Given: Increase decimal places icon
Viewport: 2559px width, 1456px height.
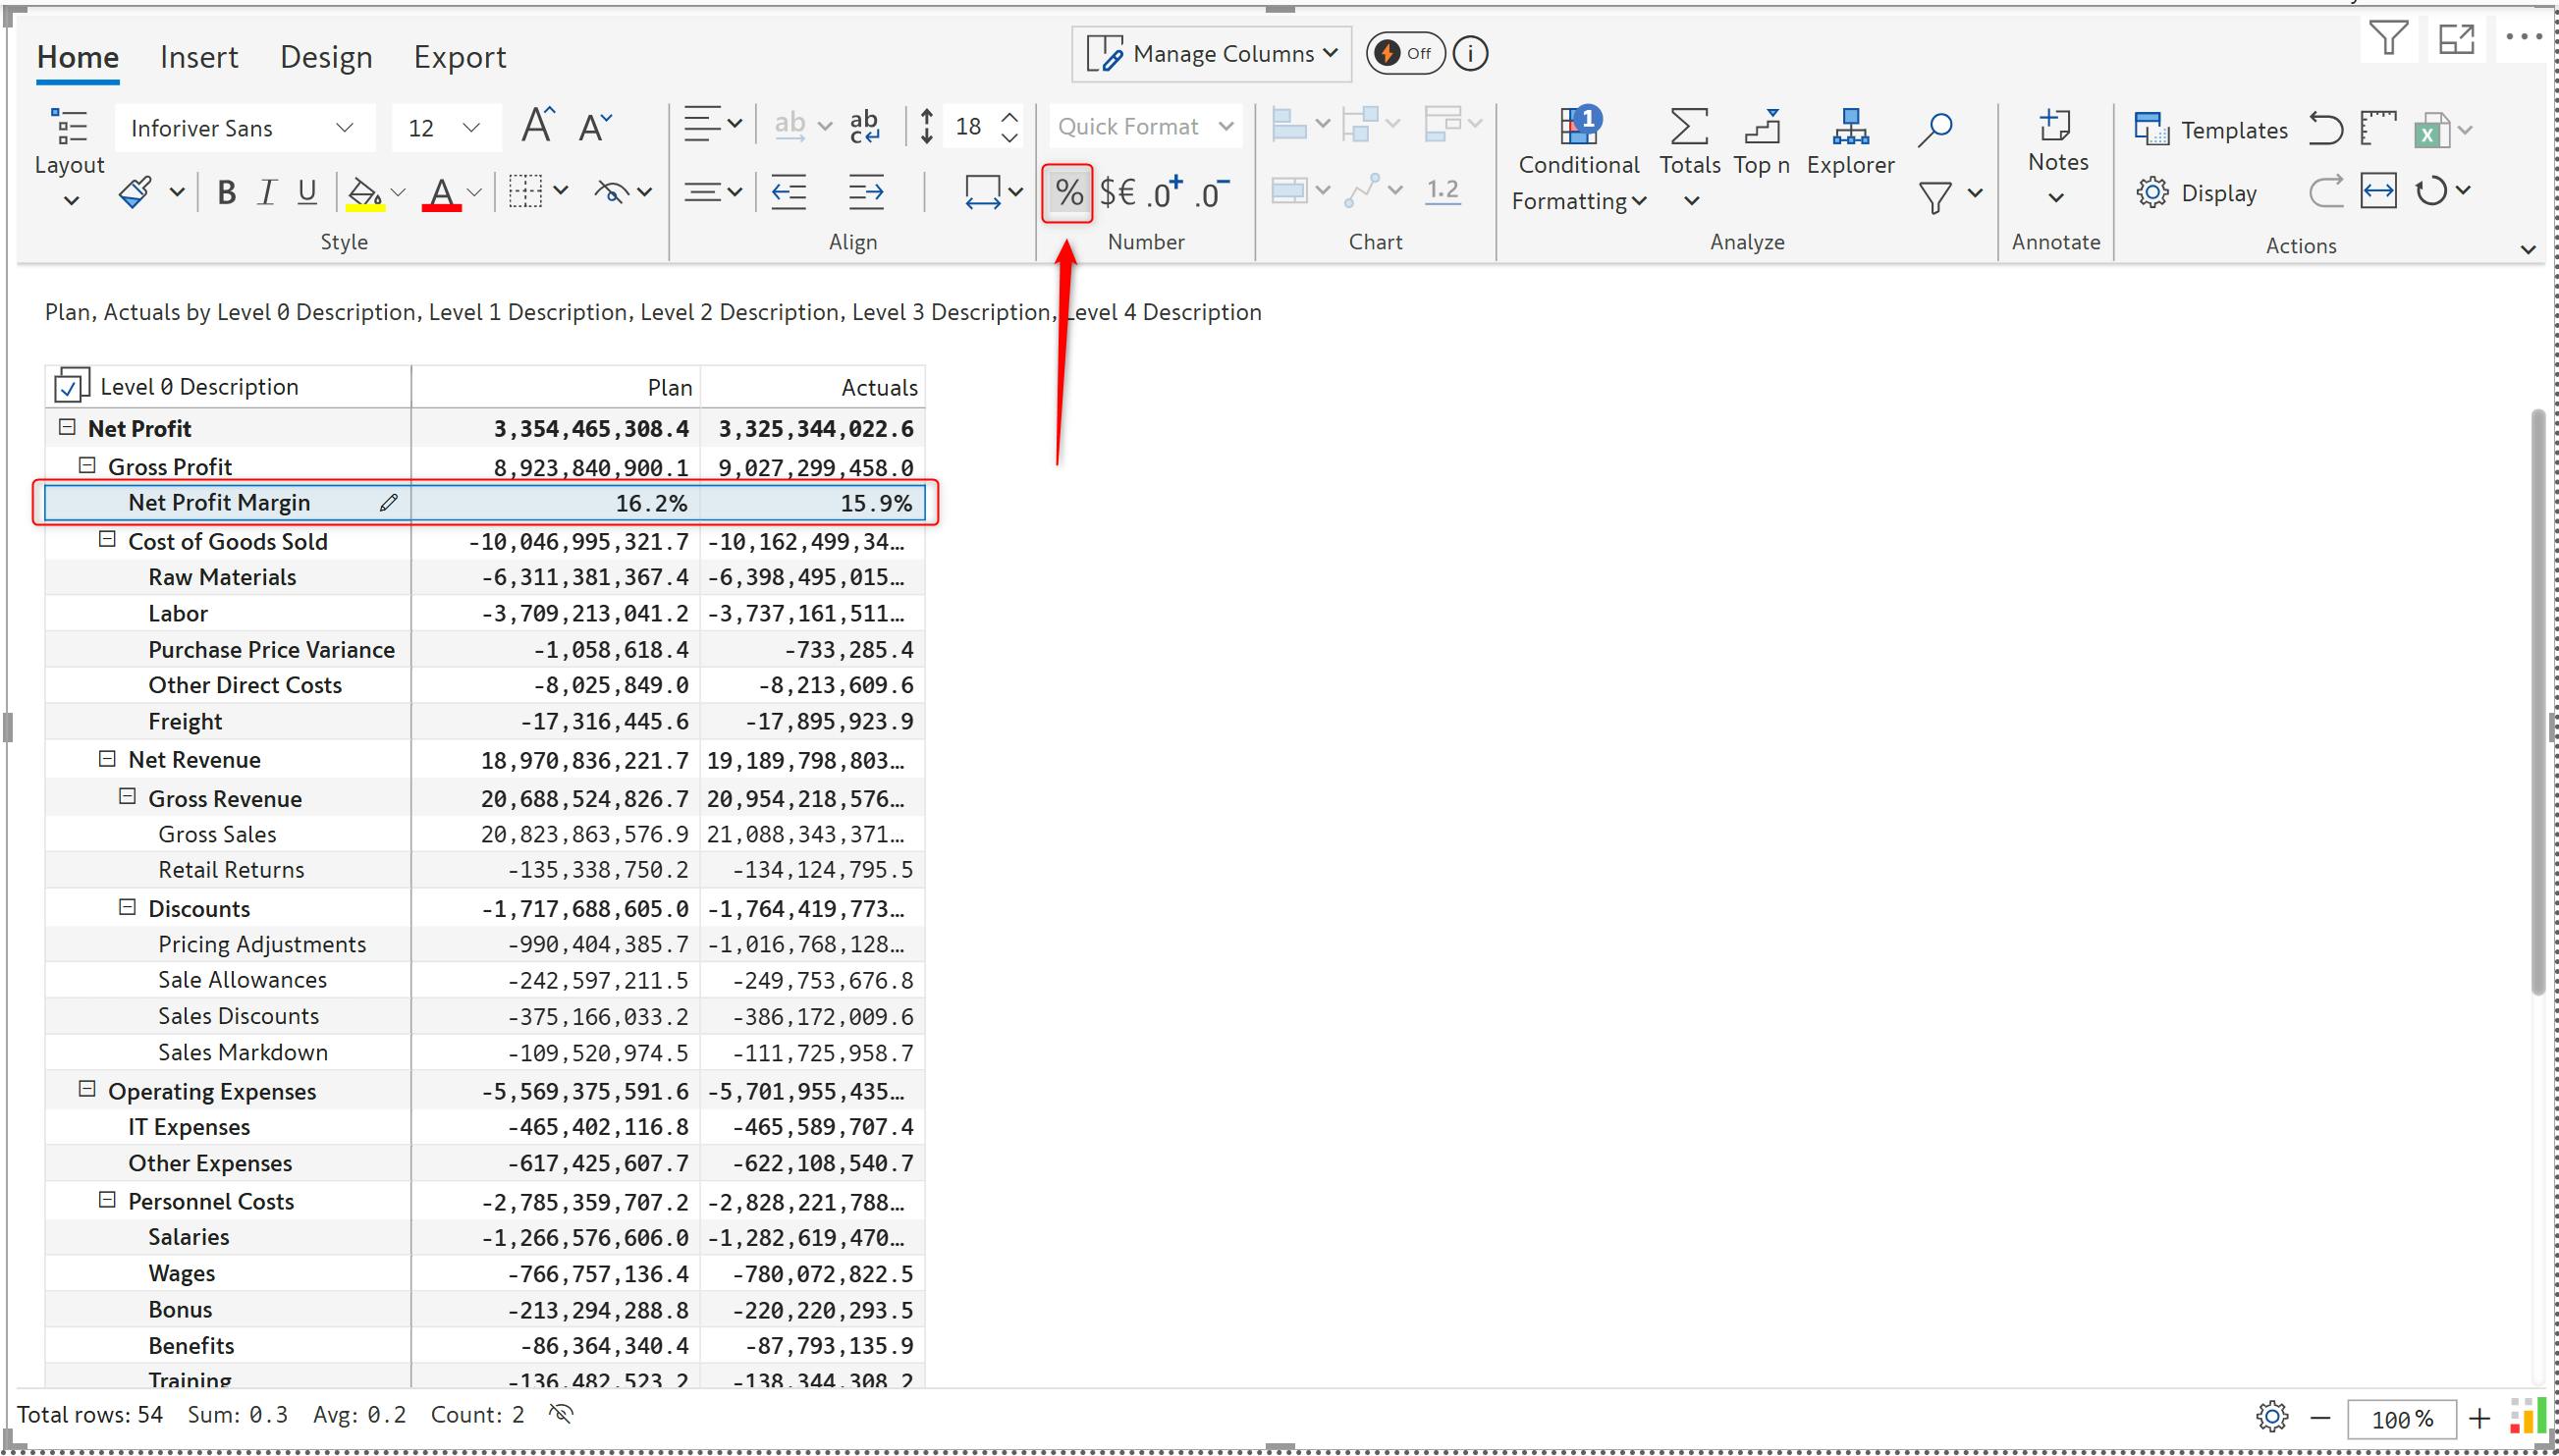Looking at the screenshot, I should pos(1164,192).
